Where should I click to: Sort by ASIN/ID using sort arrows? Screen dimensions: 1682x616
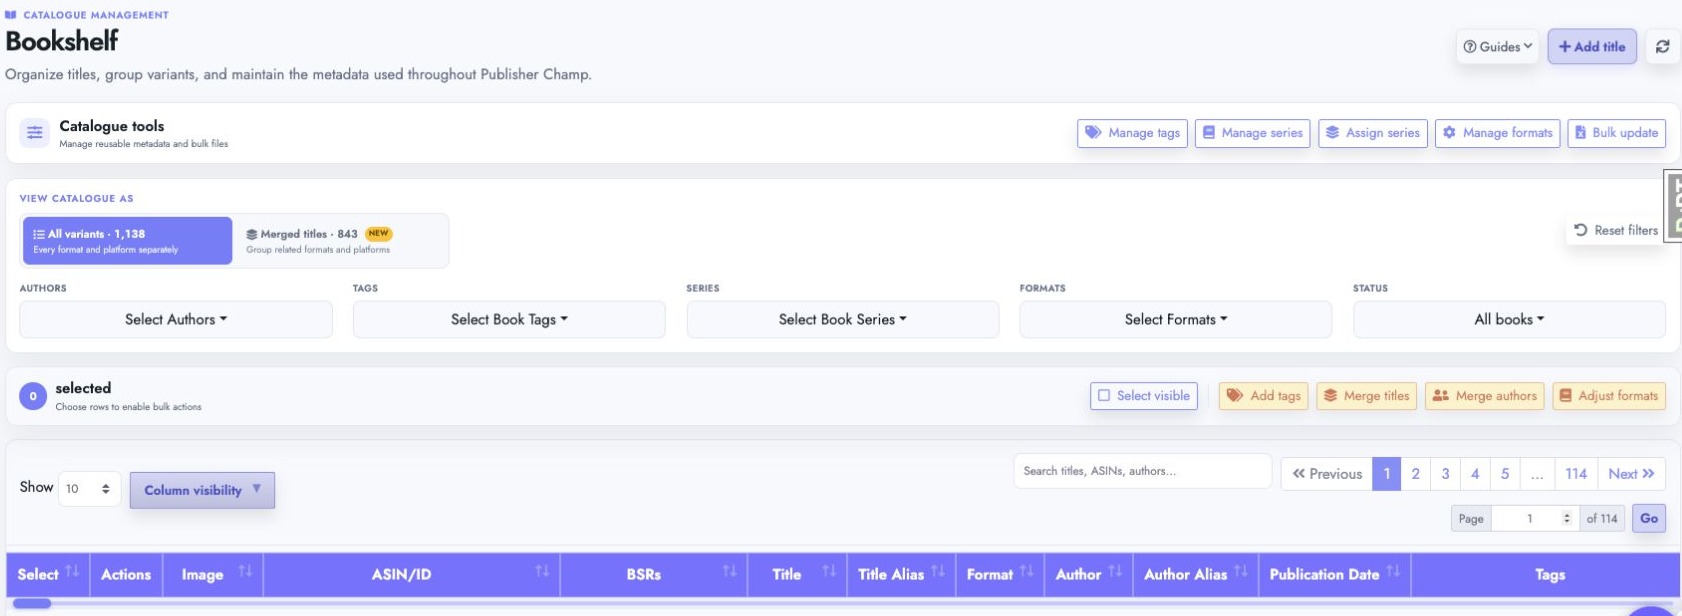542,572
